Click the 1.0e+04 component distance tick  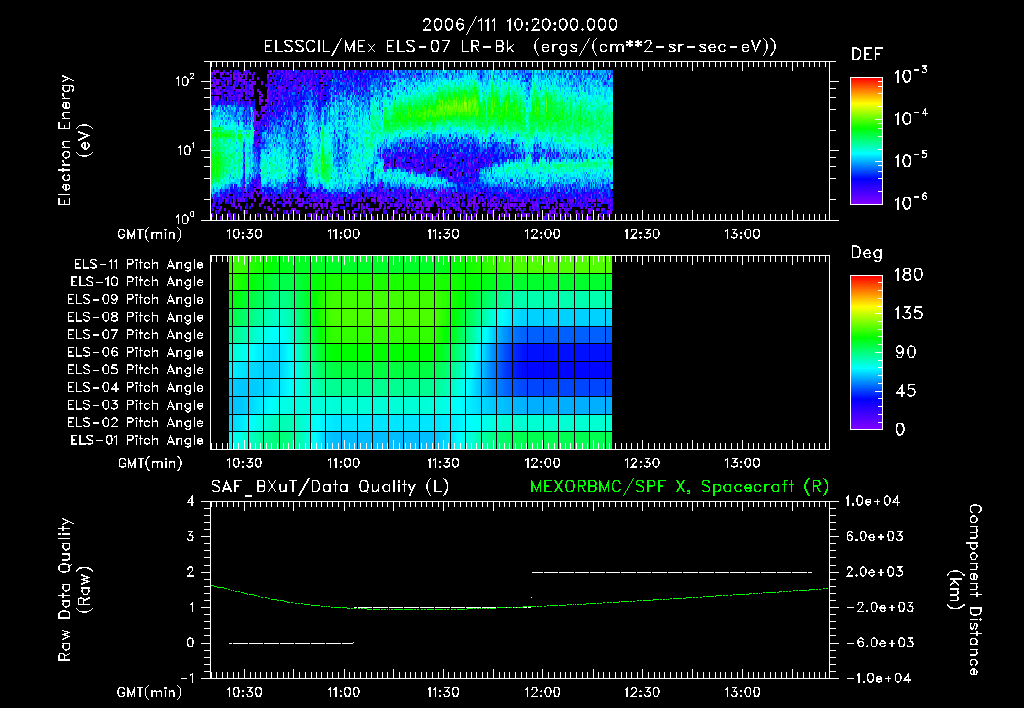point(872,501)
